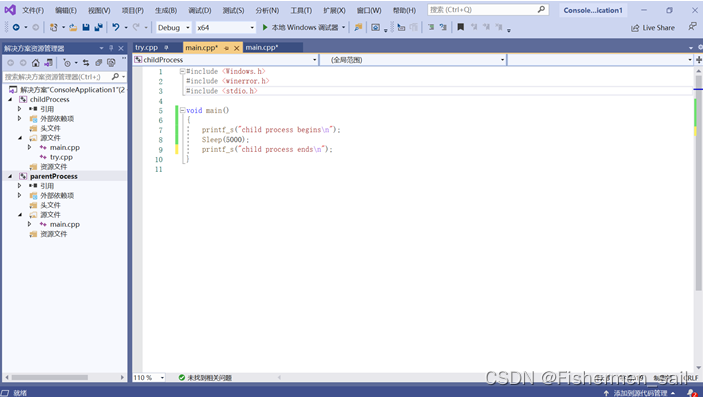
Task: Click sync with active document icon
Action: coord(86,63)
